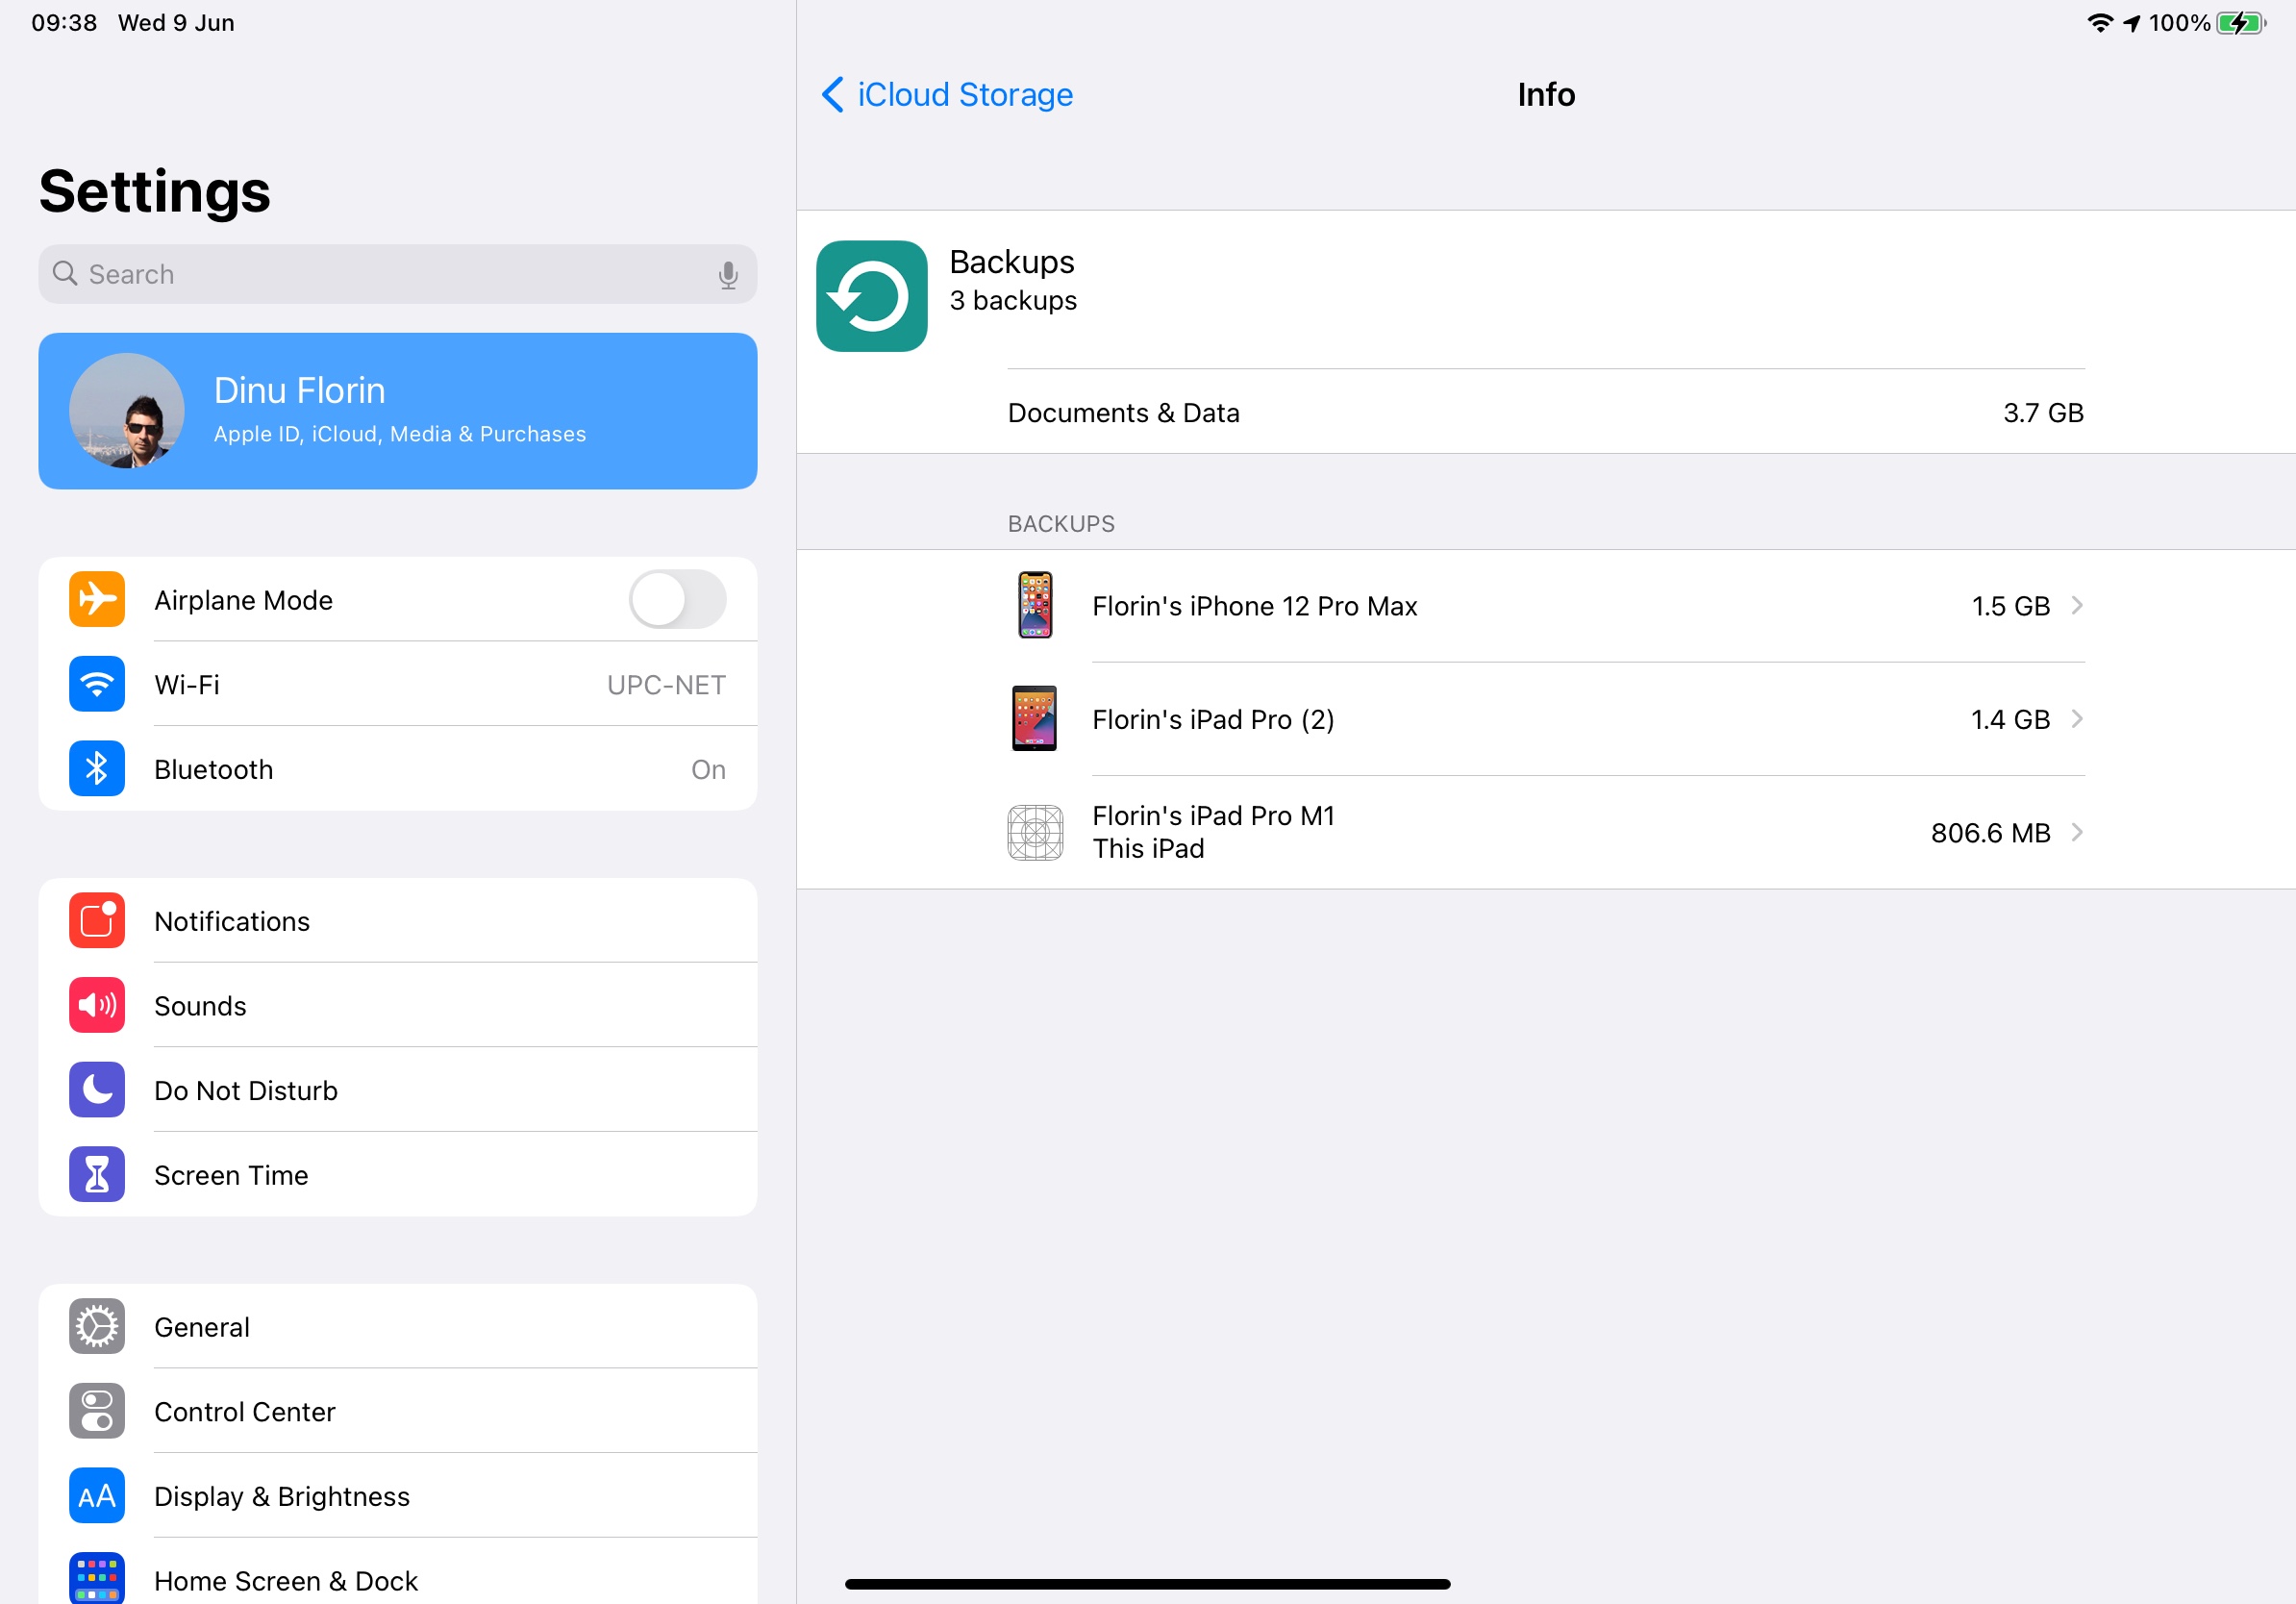The image size is (2296, 1604).
Task: Expand Florin's iPad Pro (2) chevron
Action: point(2076,719)
